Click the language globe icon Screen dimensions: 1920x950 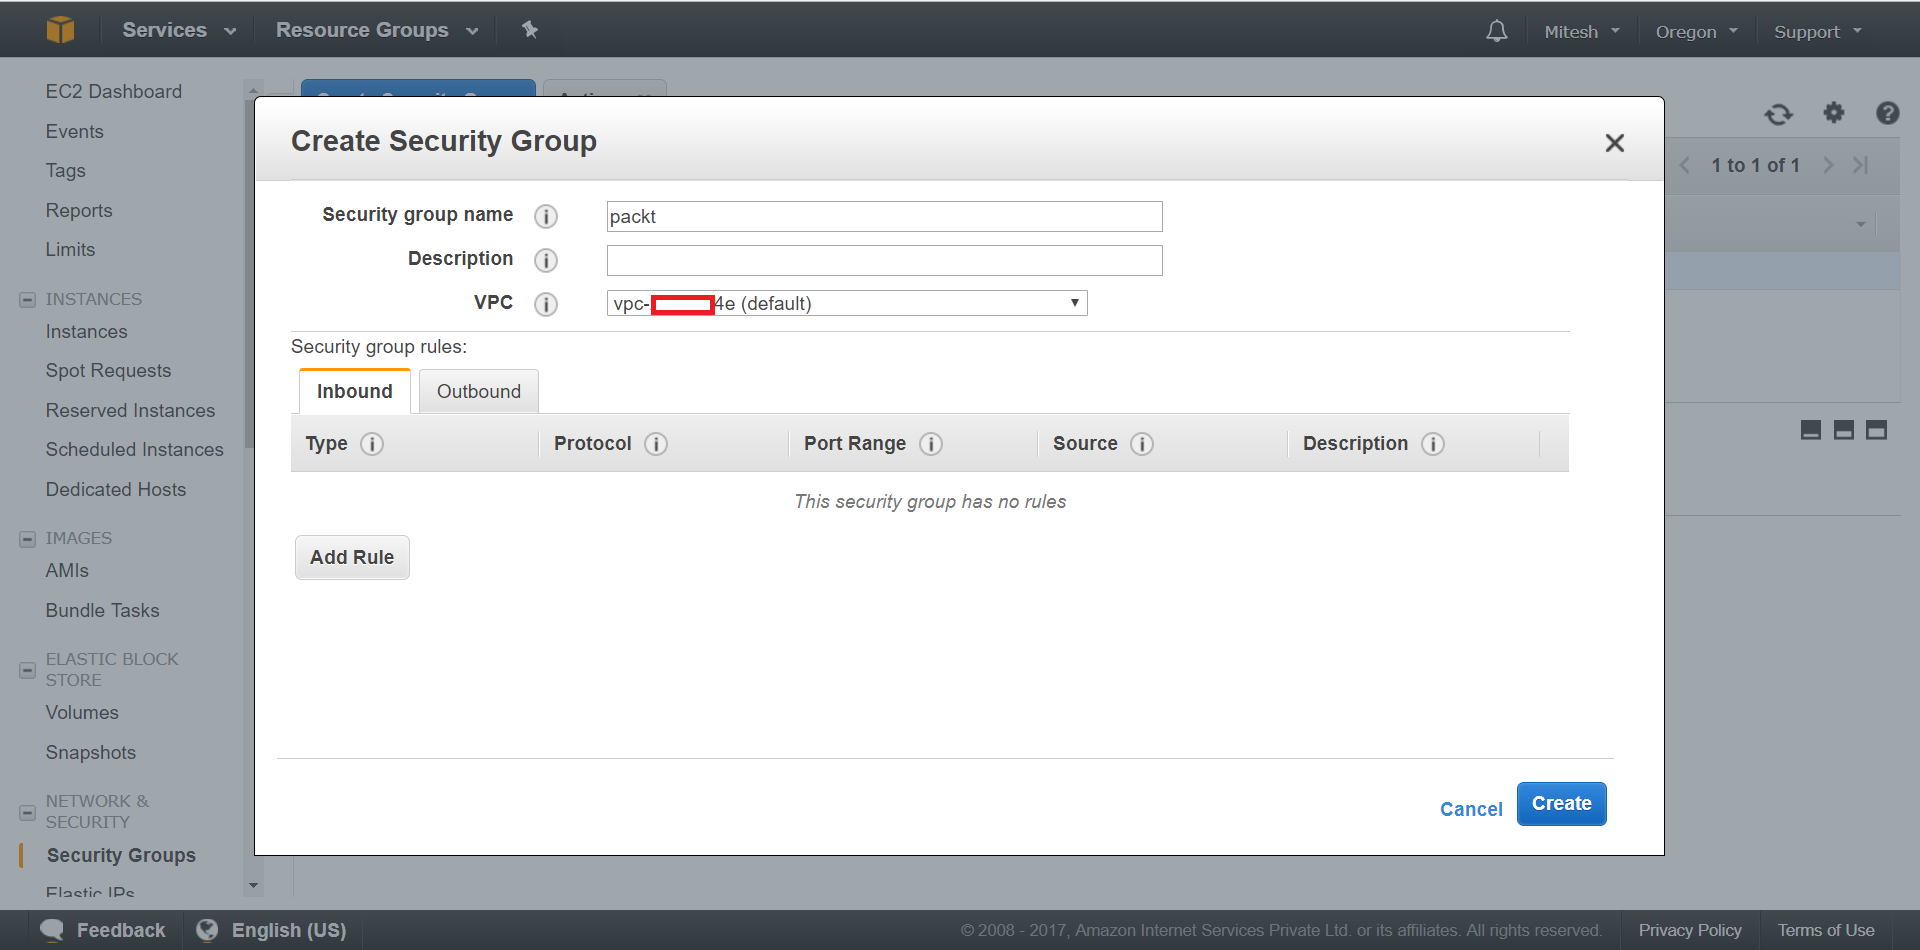coord(207,930)
